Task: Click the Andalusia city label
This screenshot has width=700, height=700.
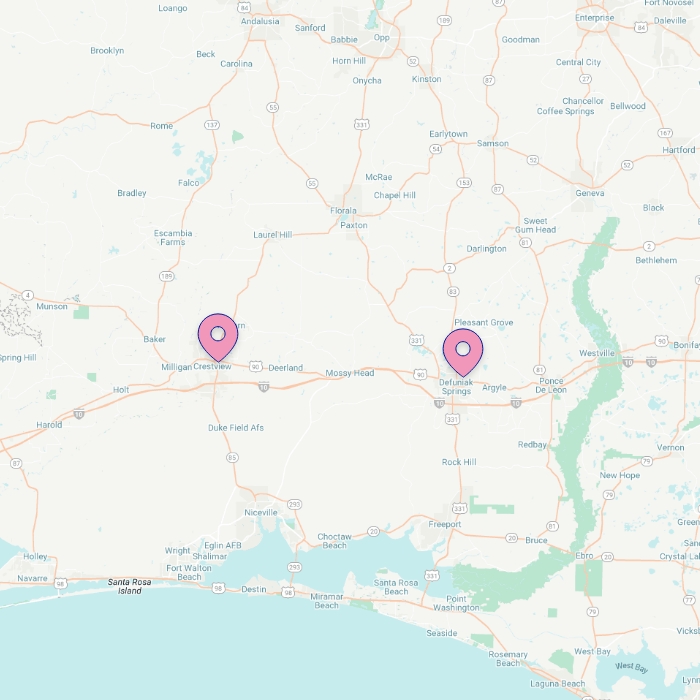Action: [260, 21]
